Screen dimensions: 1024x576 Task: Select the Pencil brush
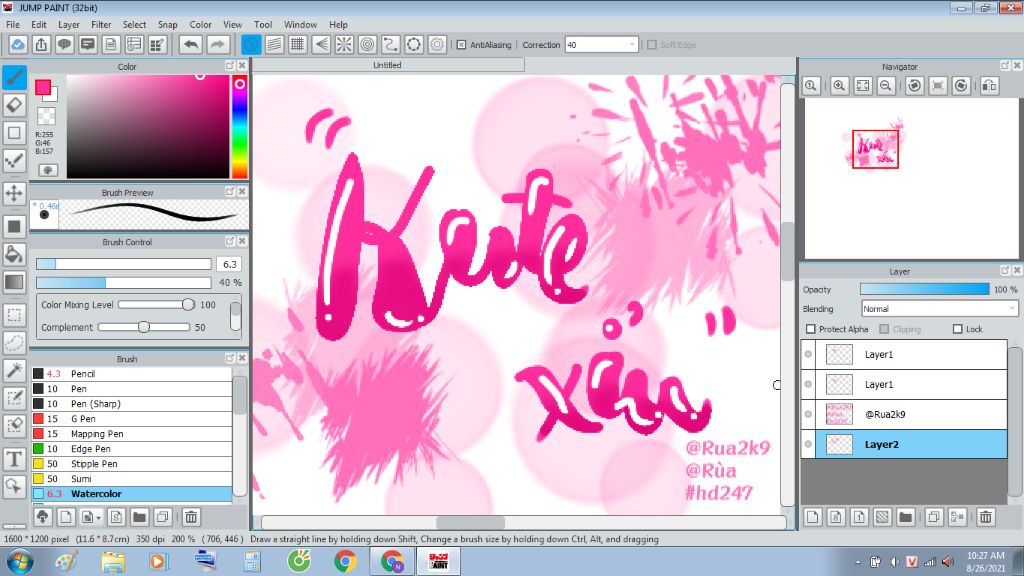point(132,374)
